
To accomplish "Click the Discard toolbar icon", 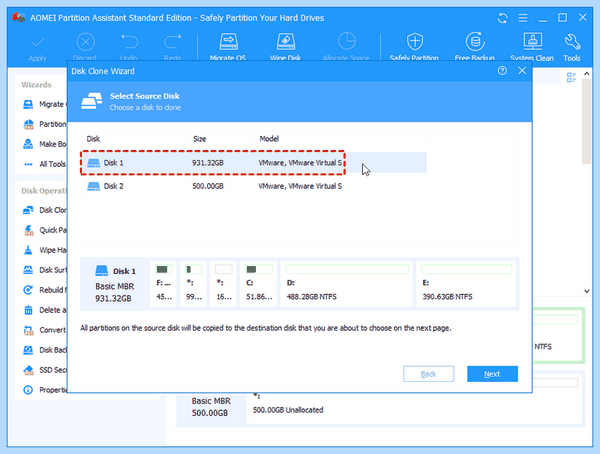I will (x=85, y=42).
